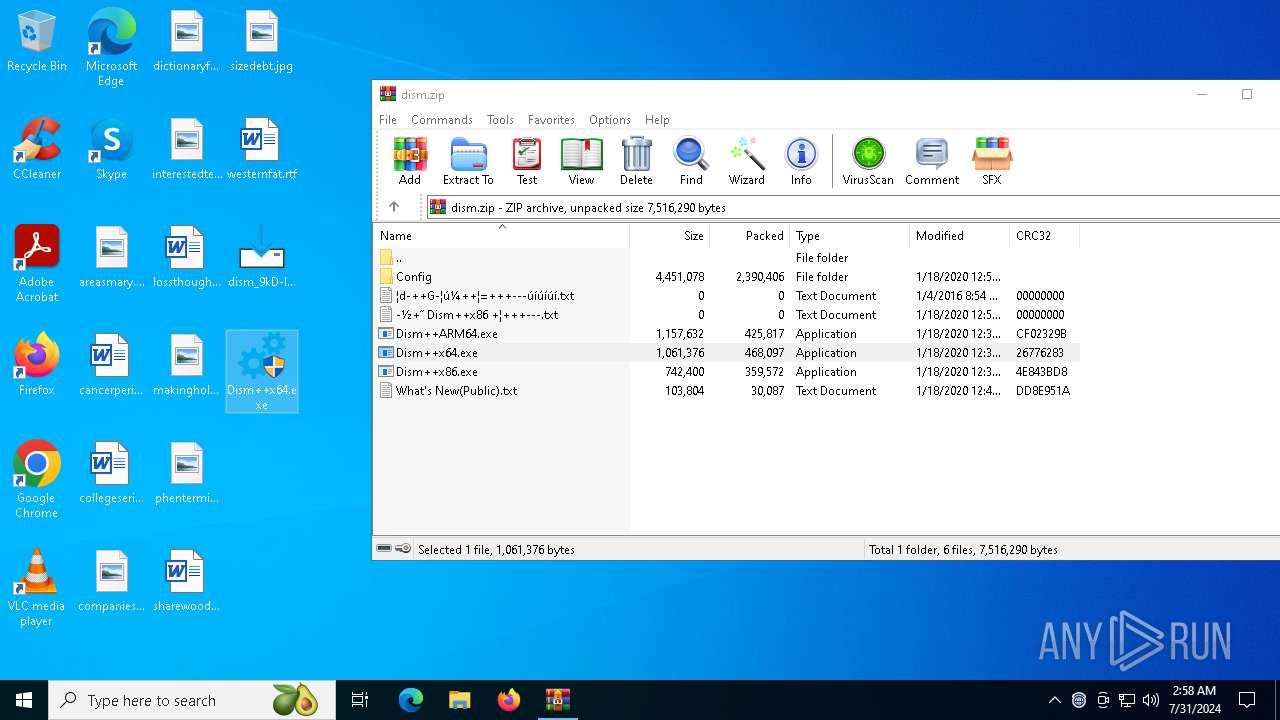The width and height of the screenshot is (1280, 720).
Task: Open the Tools menu
Action: pyautogui.click(x=500, y=119)
